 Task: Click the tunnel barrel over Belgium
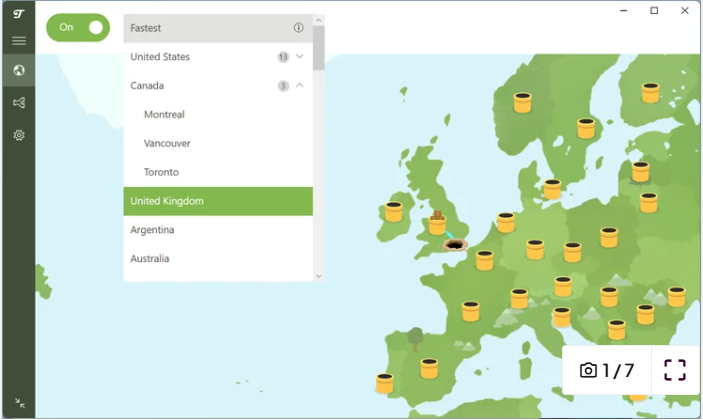pyautogui.click(x=485, y=260)
